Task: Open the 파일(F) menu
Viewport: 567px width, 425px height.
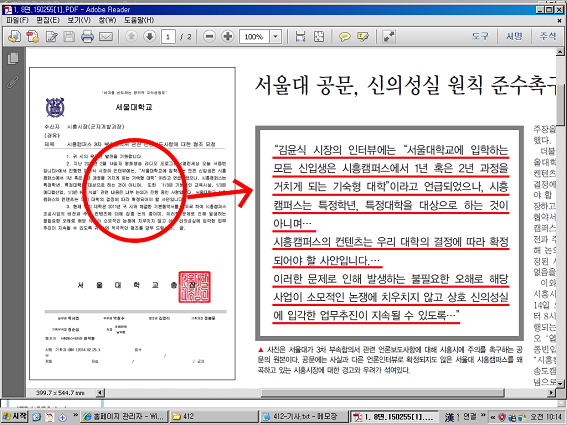Action: (17, 20)
